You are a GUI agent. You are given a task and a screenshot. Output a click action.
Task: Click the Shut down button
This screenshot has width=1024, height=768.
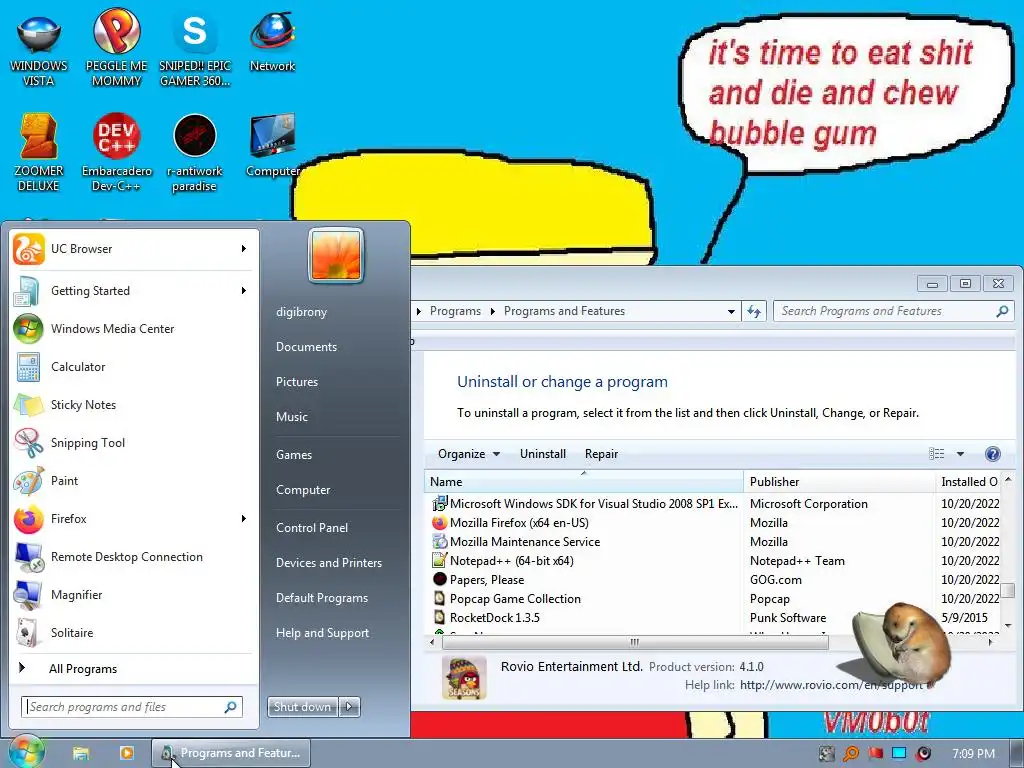coord(302,707)
